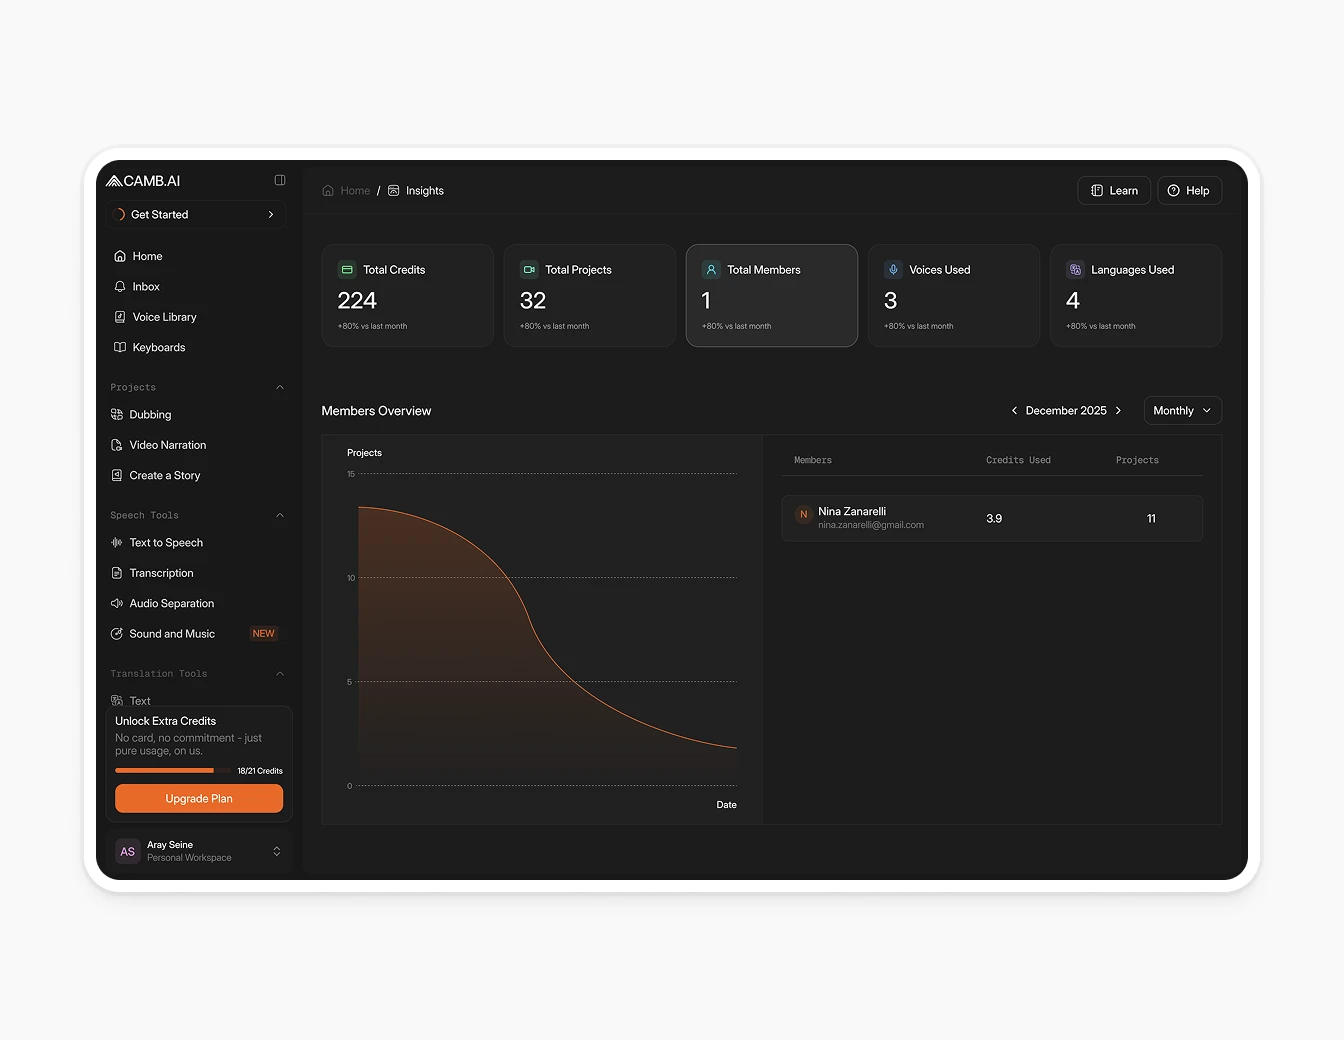Select the Total Members stat card
This screenshot has width=1344, height=1040.
click(x=771, y=295)
